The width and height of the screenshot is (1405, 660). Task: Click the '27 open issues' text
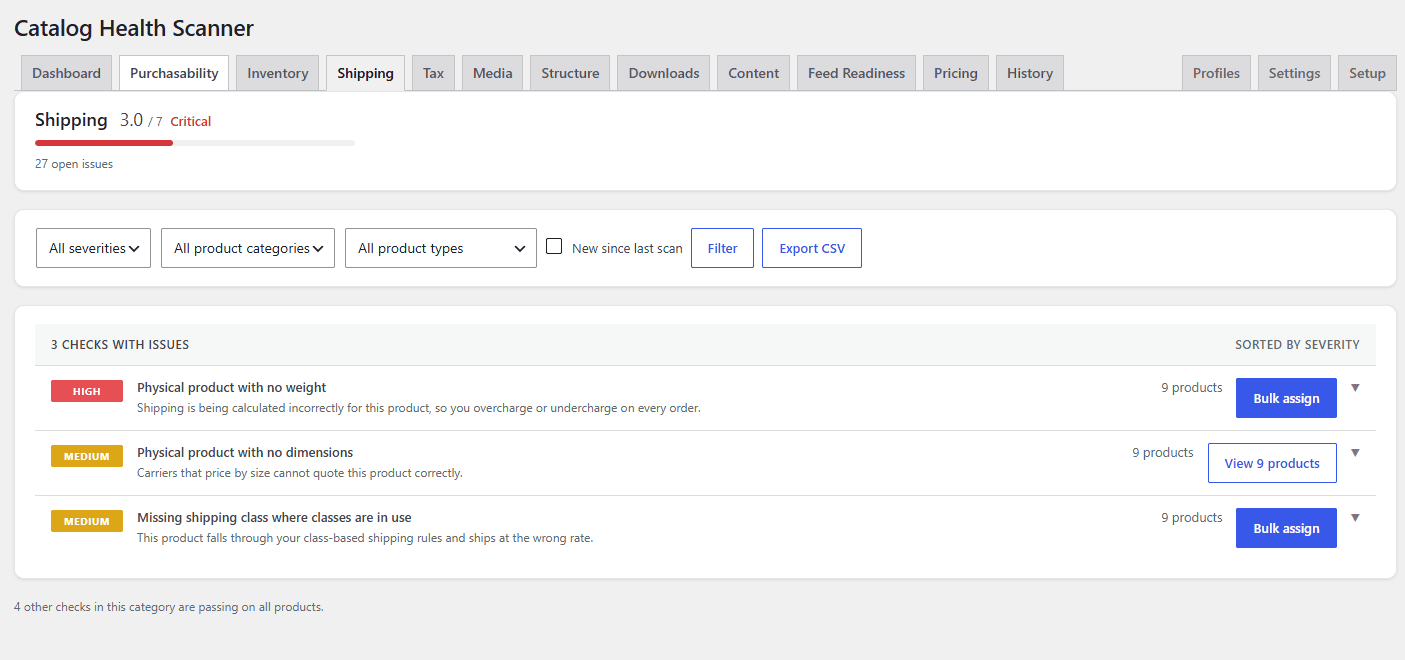coord(74,164)
